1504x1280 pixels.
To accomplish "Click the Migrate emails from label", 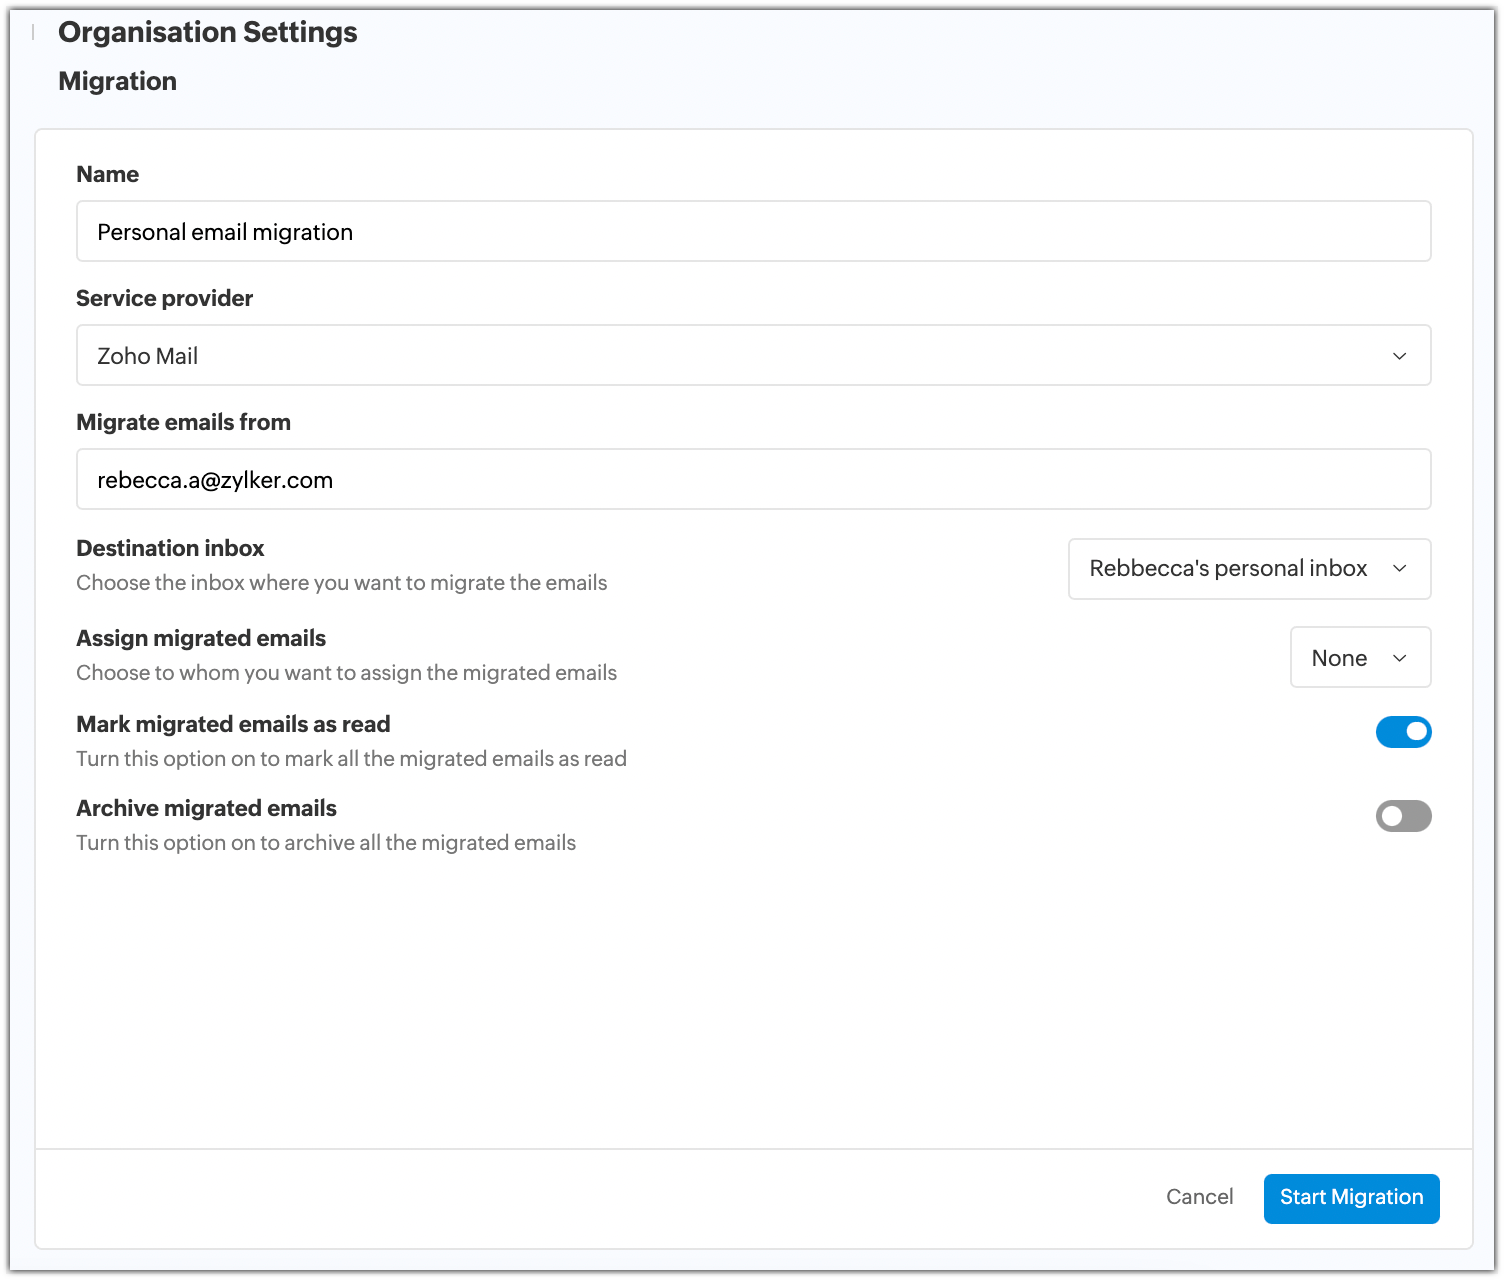I will 183,422.
